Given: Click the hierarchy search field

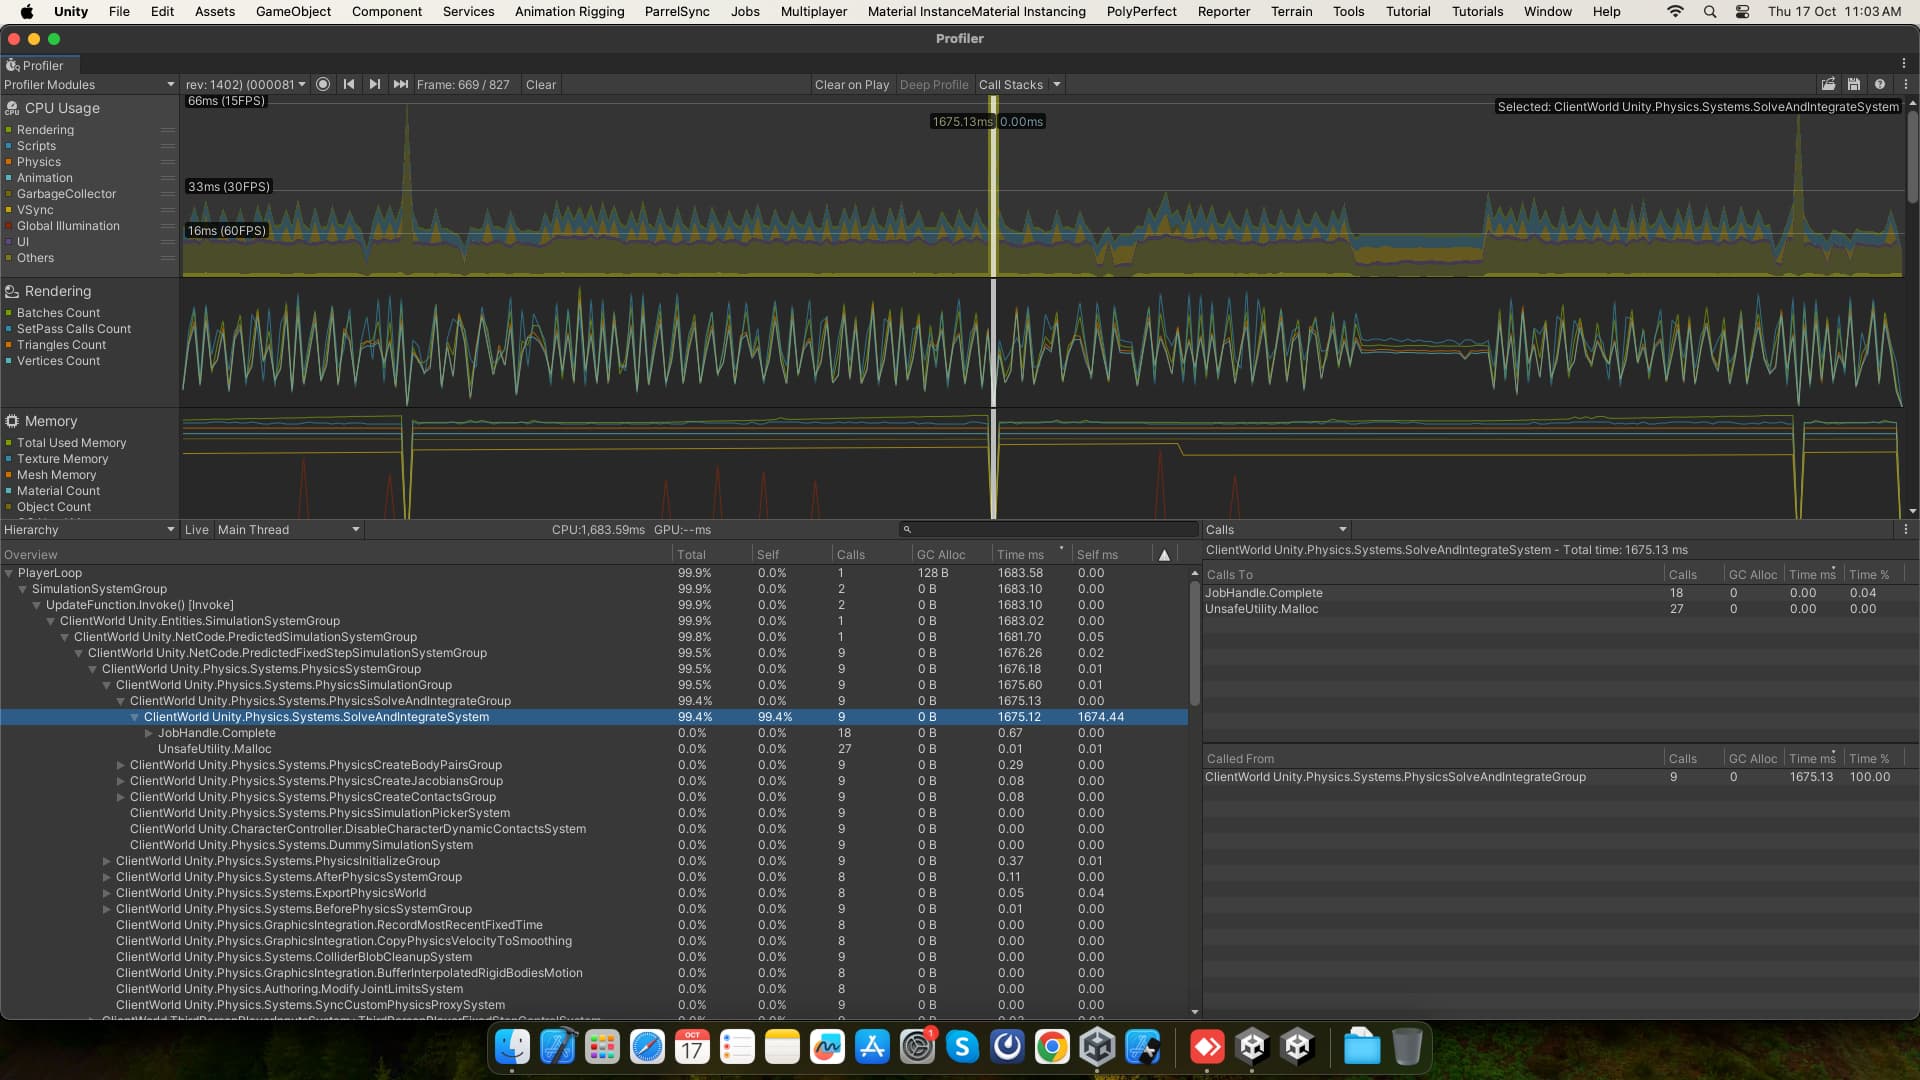Looking at the screenshot, I should 1050,530.
